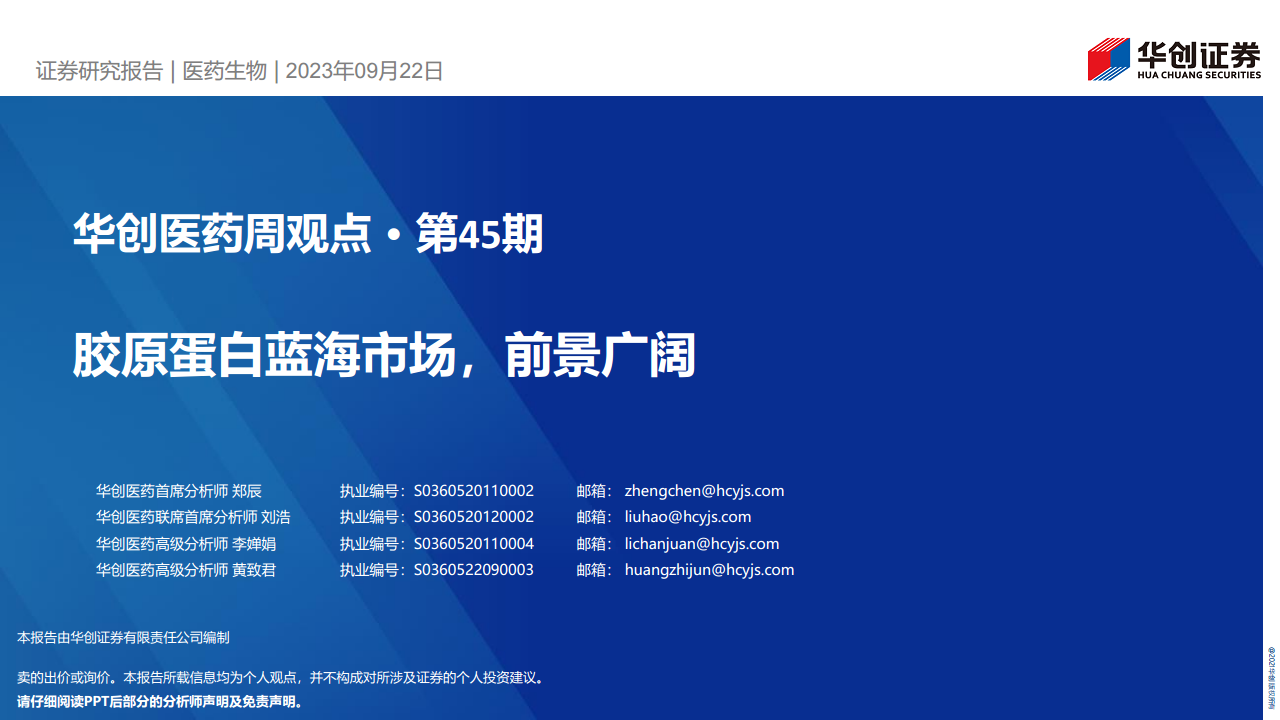Click the title 华创医药周观点·第45期

coord(308,235)
